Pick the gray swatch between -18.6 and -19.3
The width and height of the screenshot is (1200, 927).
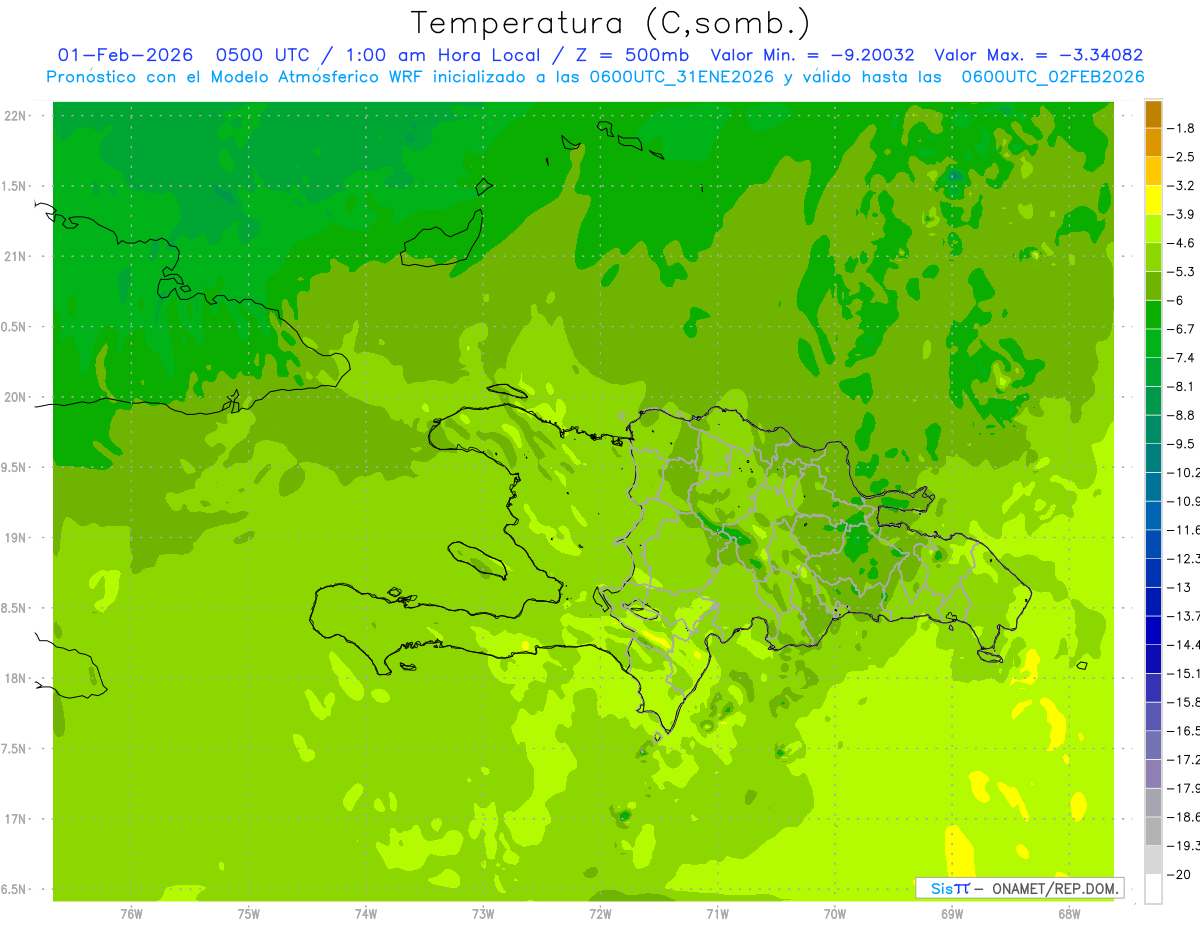click(x=1153, y=831)
